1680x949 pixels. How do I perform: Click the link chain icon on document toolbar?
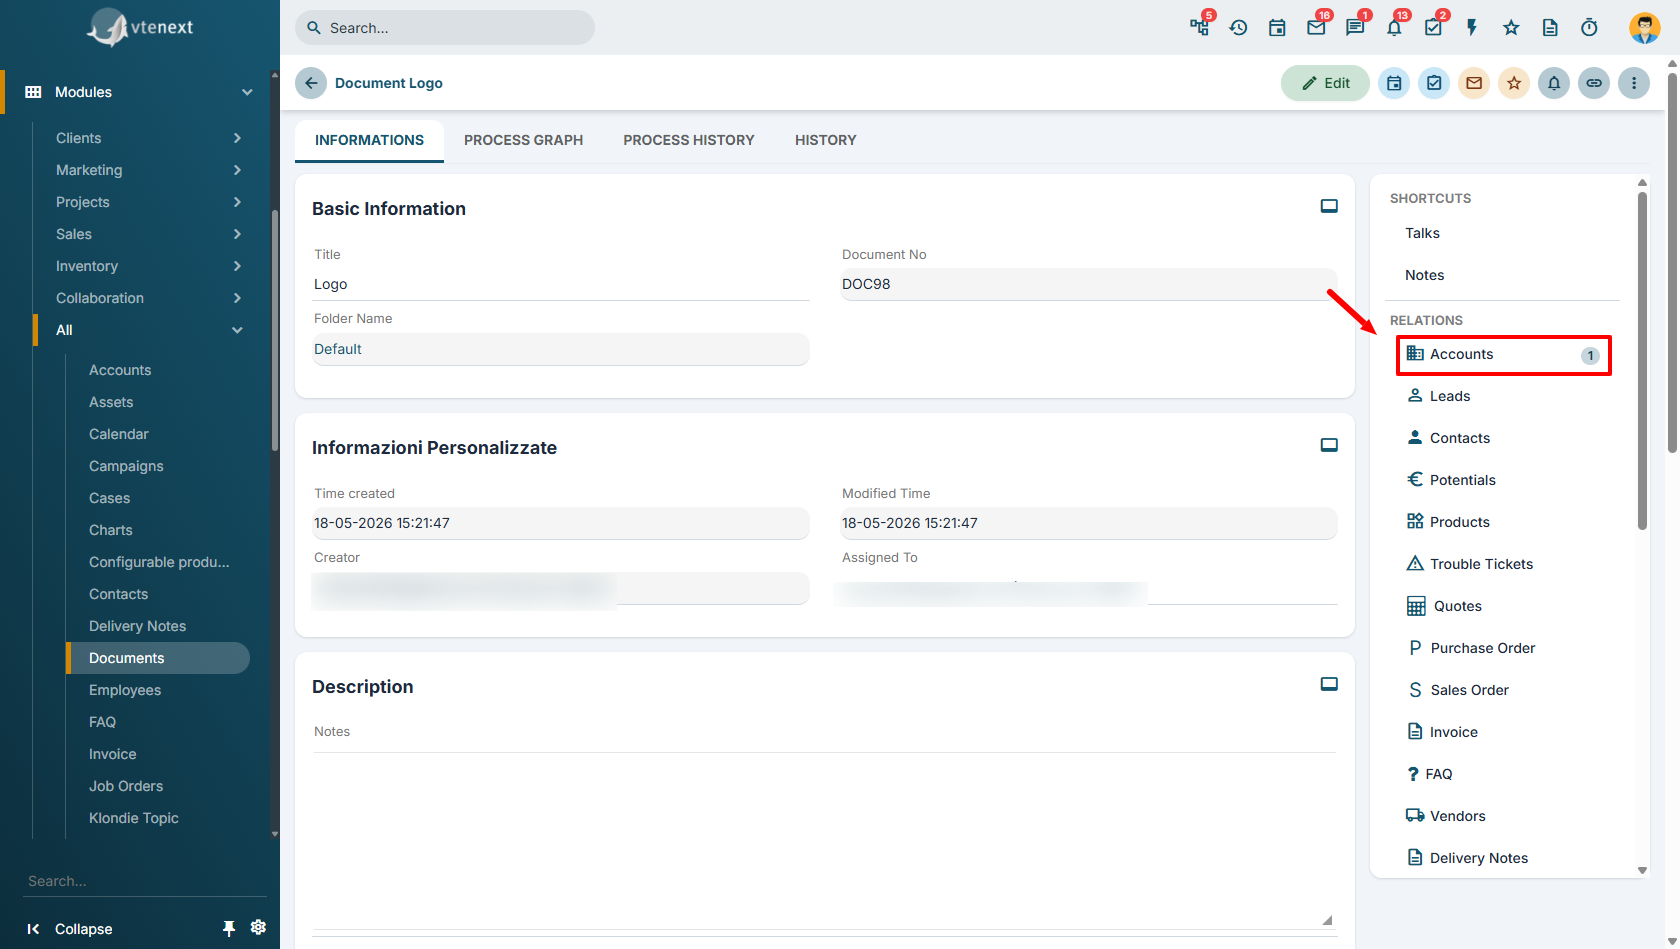[1594, 83]
